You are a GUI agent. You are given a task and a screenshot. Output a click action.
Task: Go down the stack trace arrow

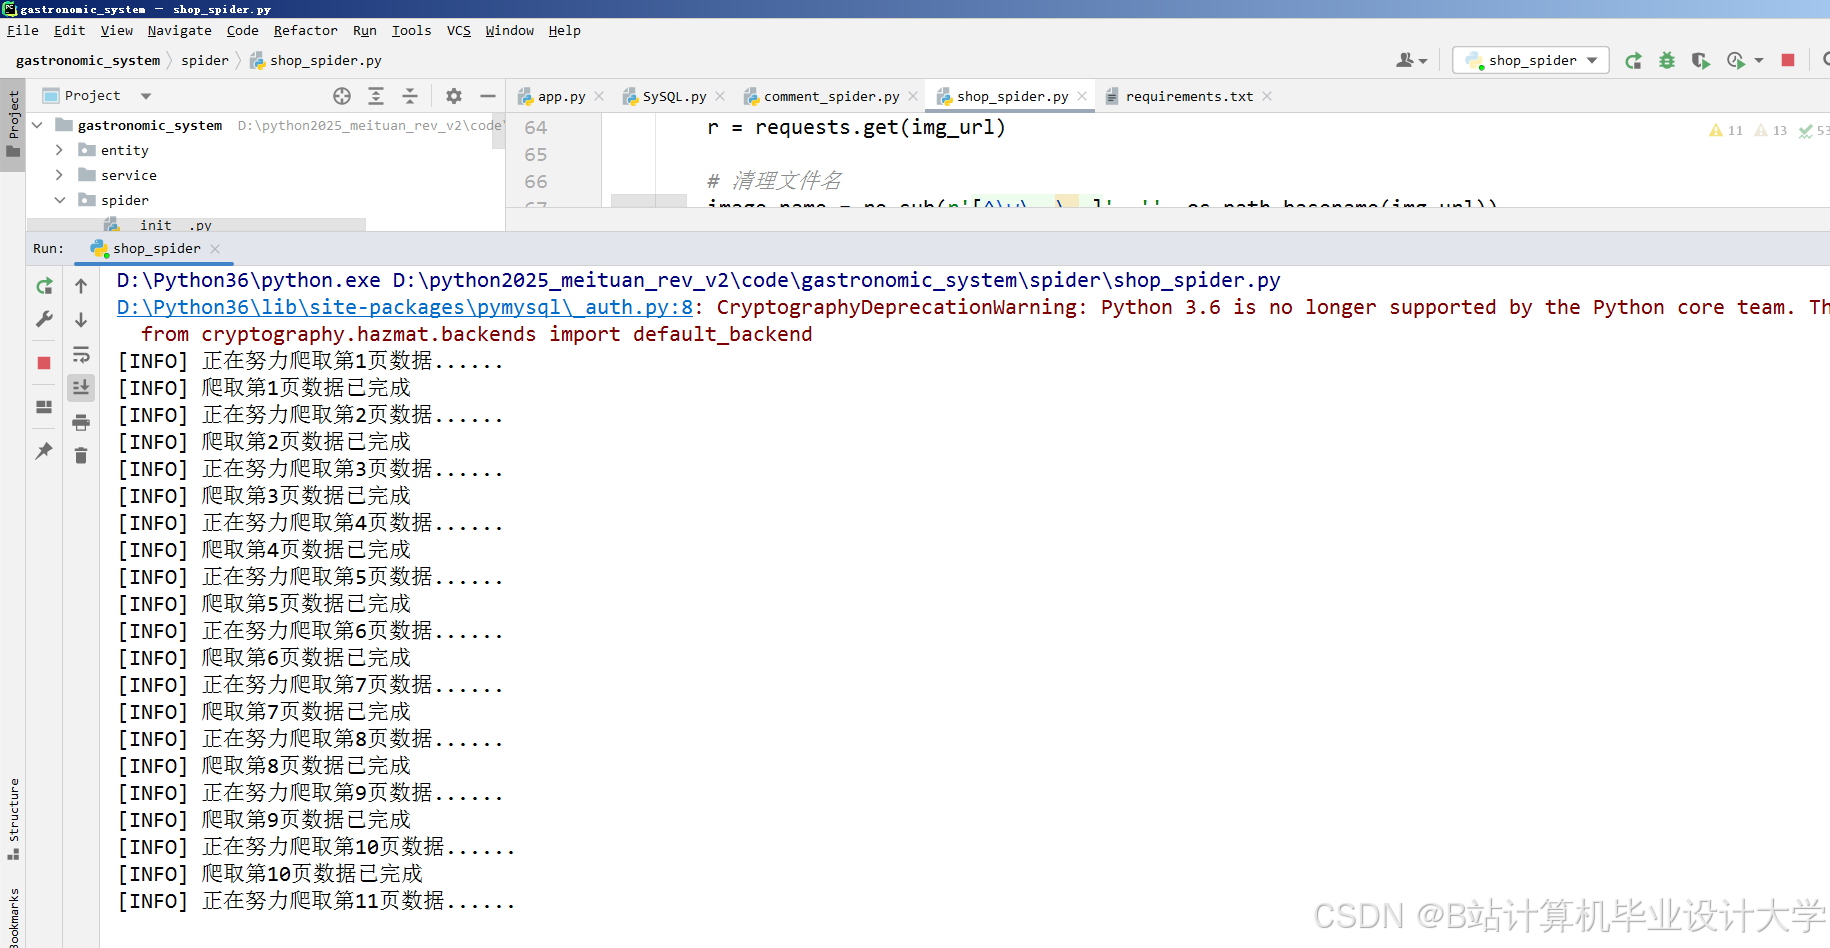[x=81, y=319]
